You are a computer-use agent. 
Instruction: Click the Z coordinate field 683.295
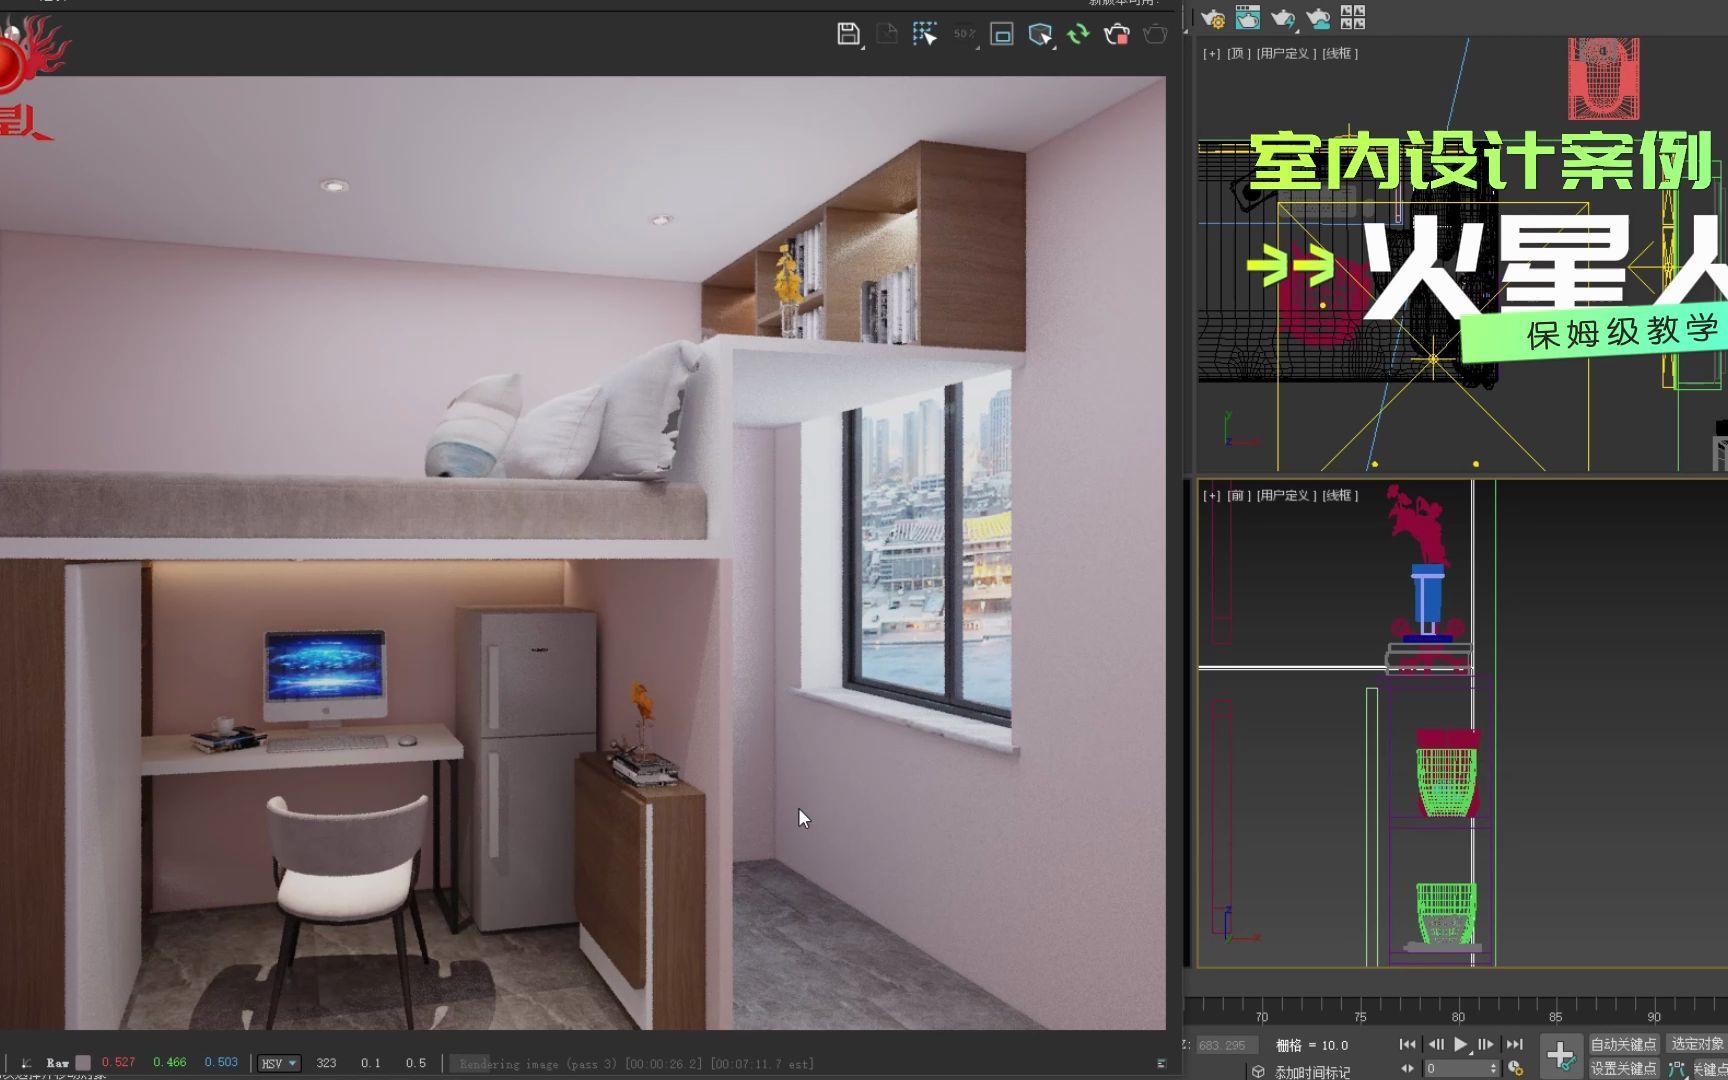(x=1228, y=1045)
